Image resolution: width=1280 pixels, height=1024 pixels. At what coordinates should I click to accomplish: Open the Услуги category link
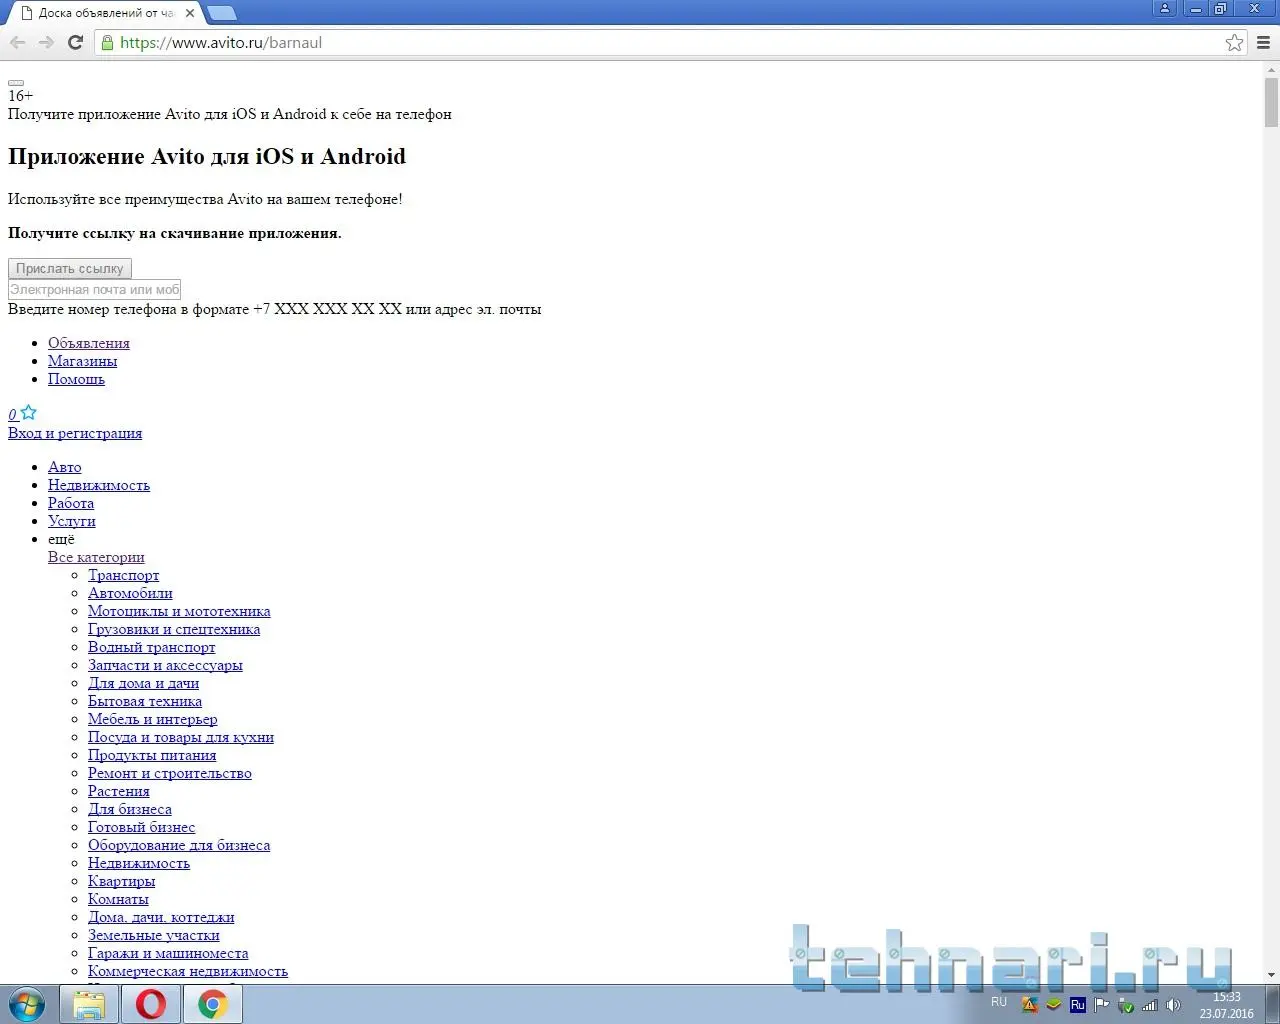pos(72,521)
